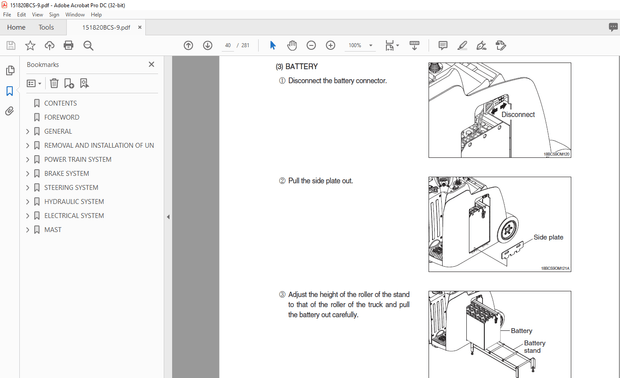Click the scrolling mode toolbar icon
This screenshot has height=378, width=620.
[x=414, y=45]
